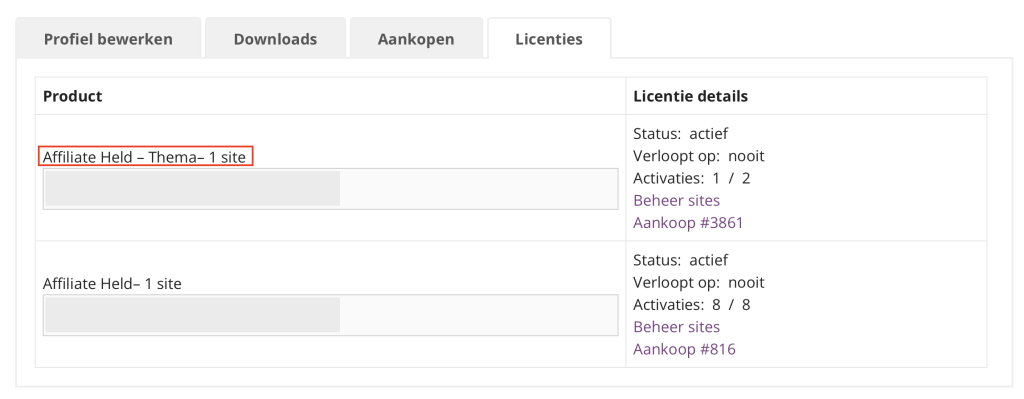Open Beheer sites for Aankoop #3861 license
The image size is (1024, 399).
(x=677, y=200)
